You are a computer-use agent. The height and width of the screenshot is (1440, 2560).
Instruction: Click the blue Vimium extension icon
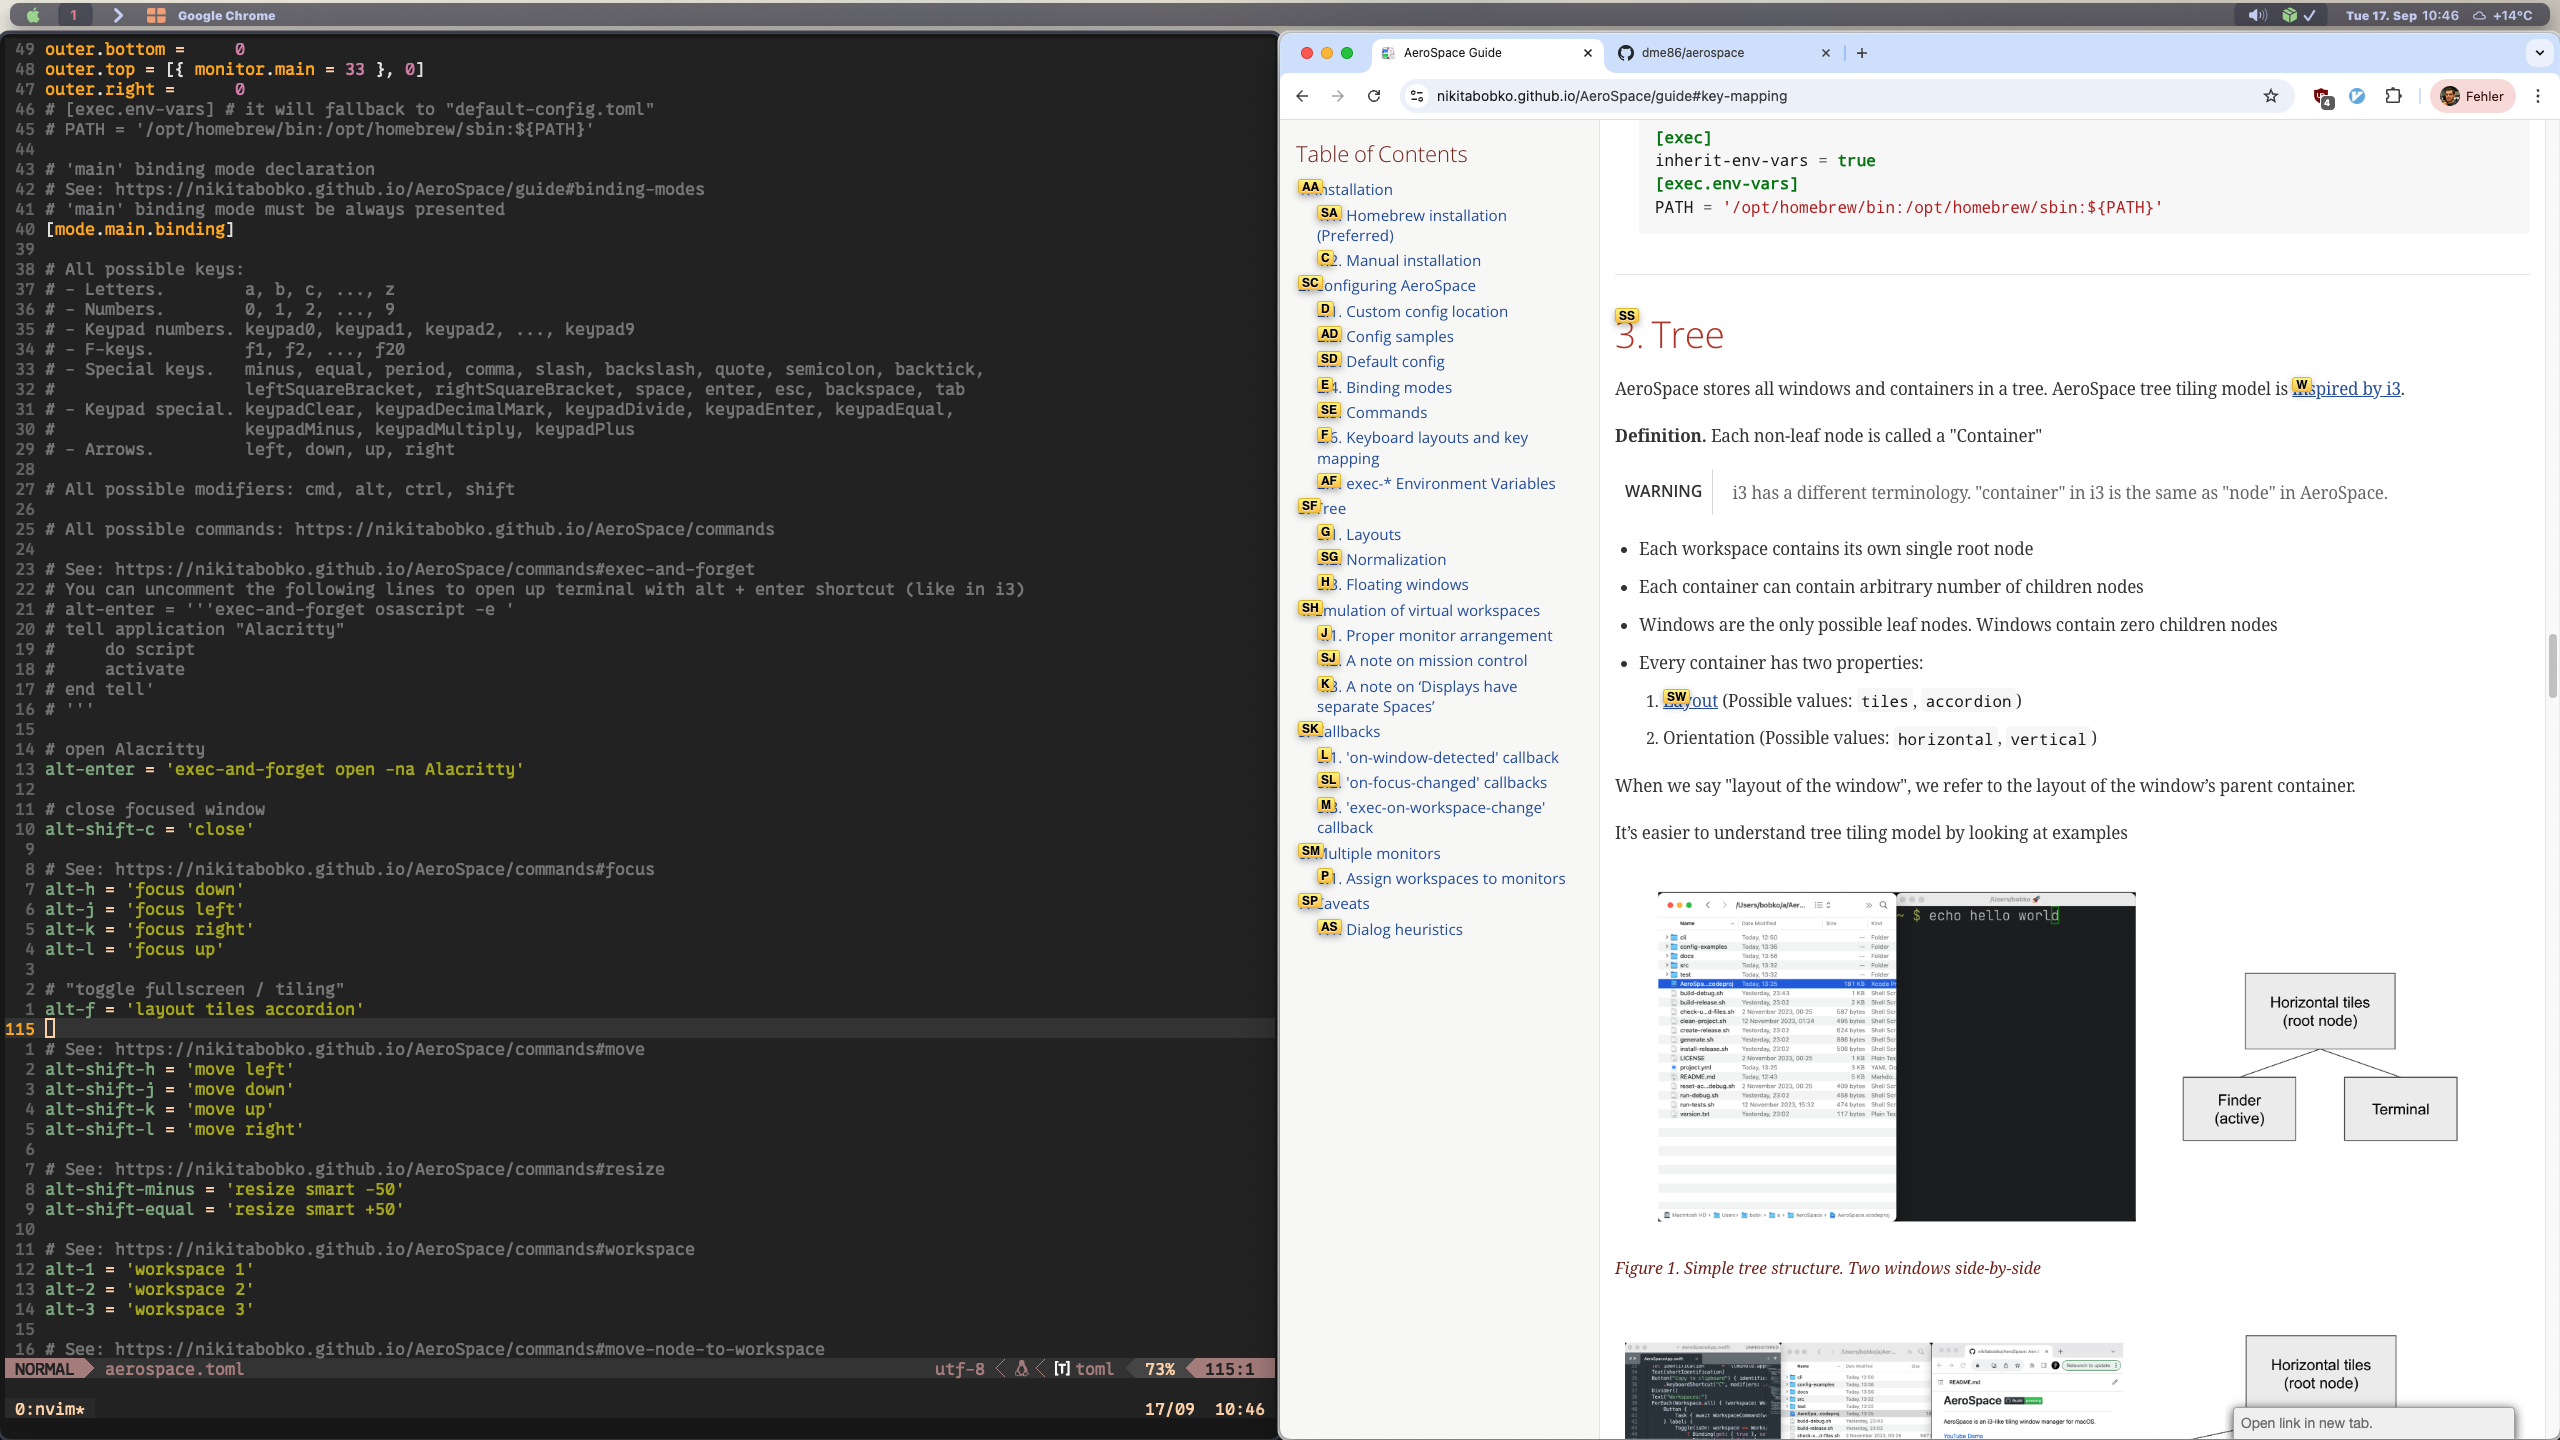2357,96
